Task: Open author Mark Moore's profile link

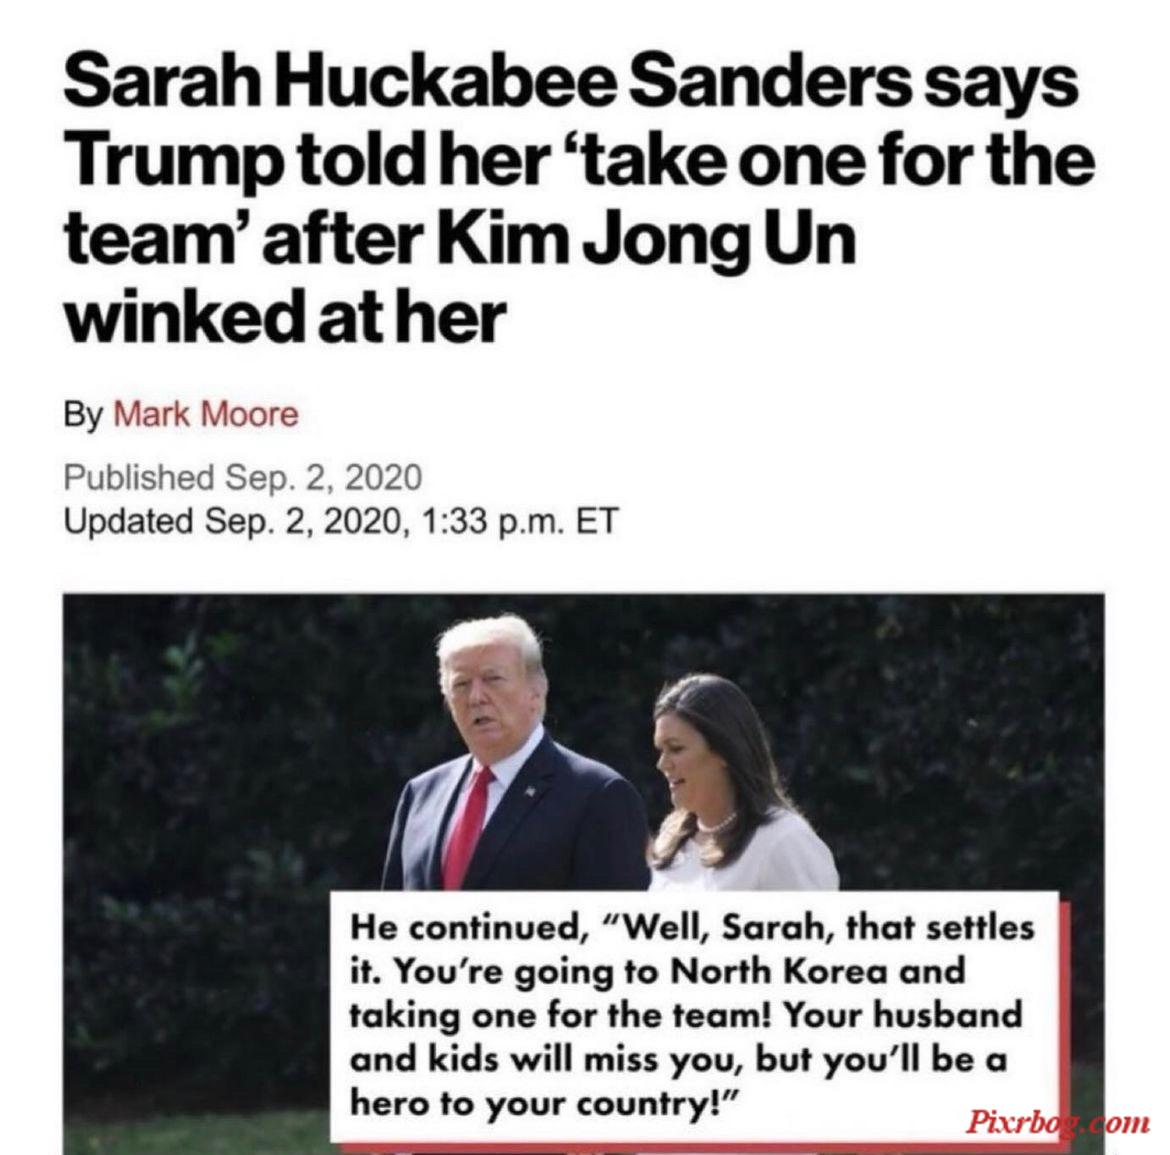Action: pos(205,414)
